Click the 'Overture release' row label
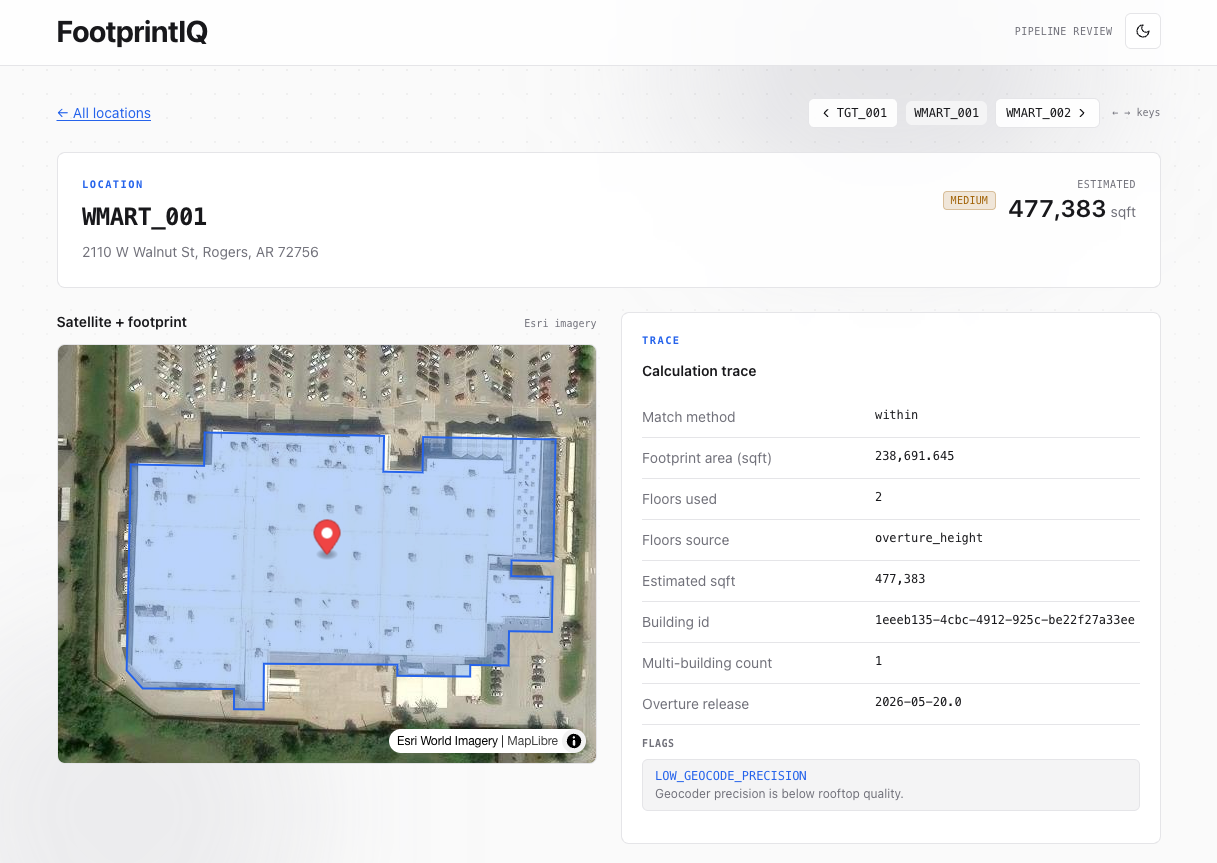The height and width of the screenshot is (863, 1217). tap(695, 704)
